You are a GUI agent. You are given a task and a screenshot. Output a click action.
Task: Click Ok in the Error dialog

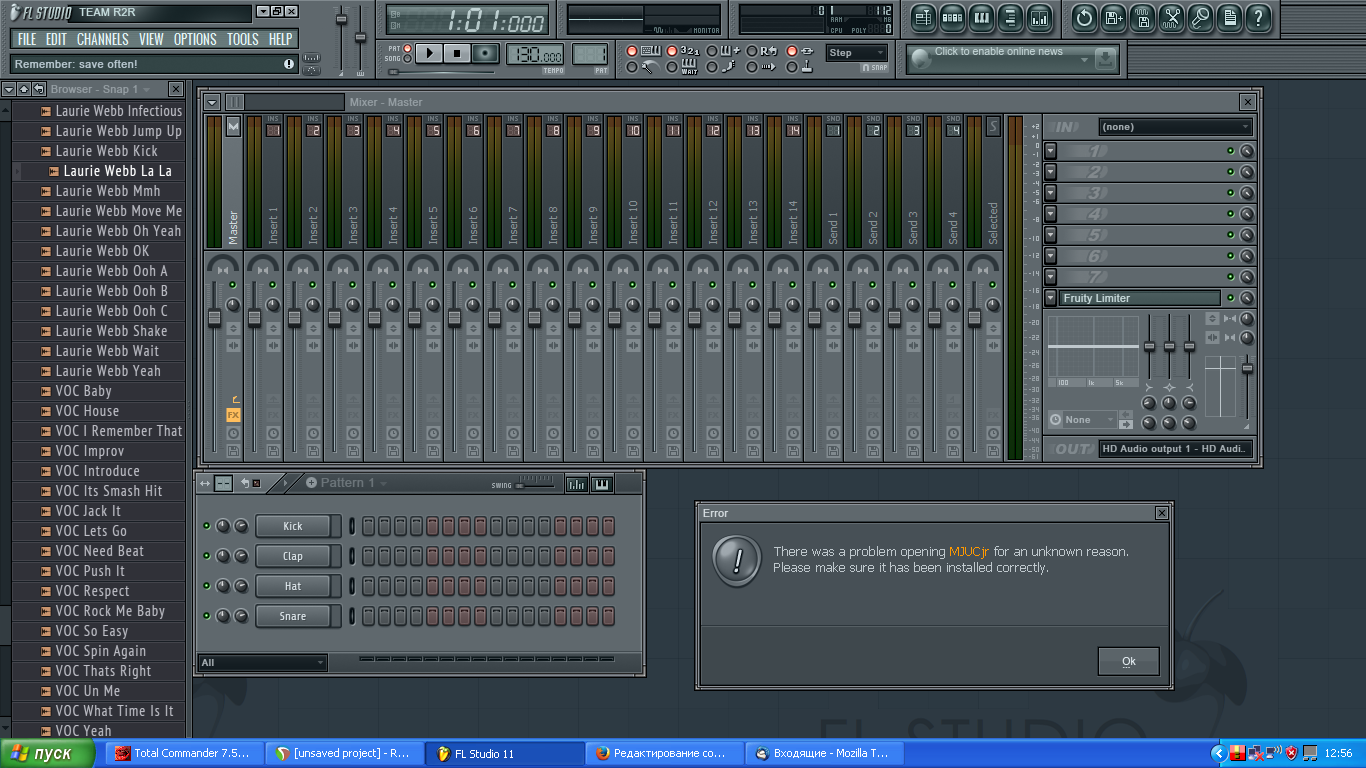click(1129, 661)
